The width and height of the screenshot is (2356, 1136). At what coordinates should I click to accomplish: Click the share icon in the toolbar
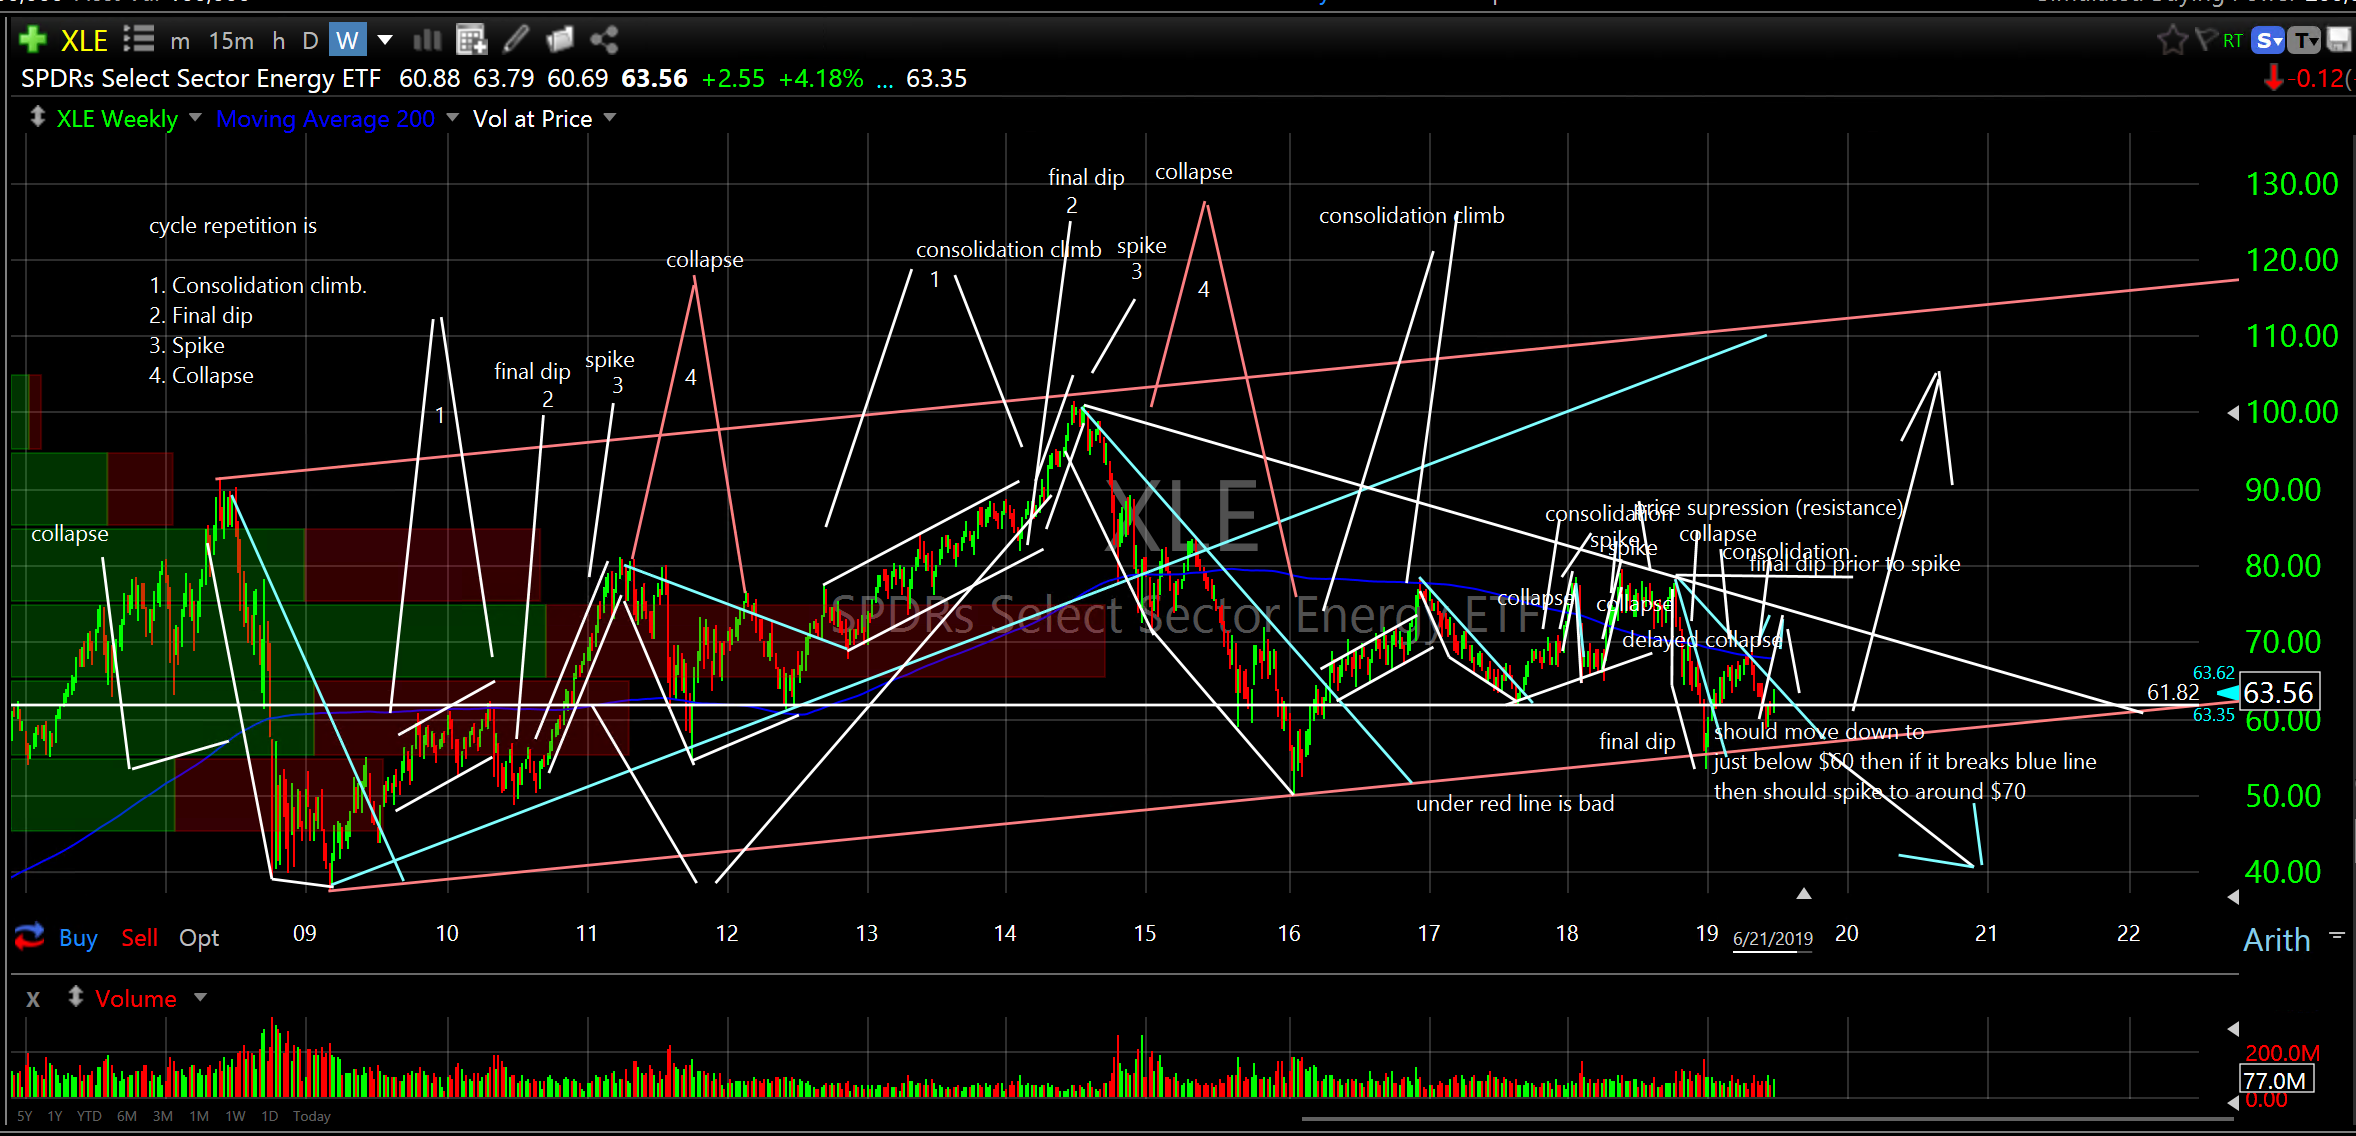click(x=604, y=40)
